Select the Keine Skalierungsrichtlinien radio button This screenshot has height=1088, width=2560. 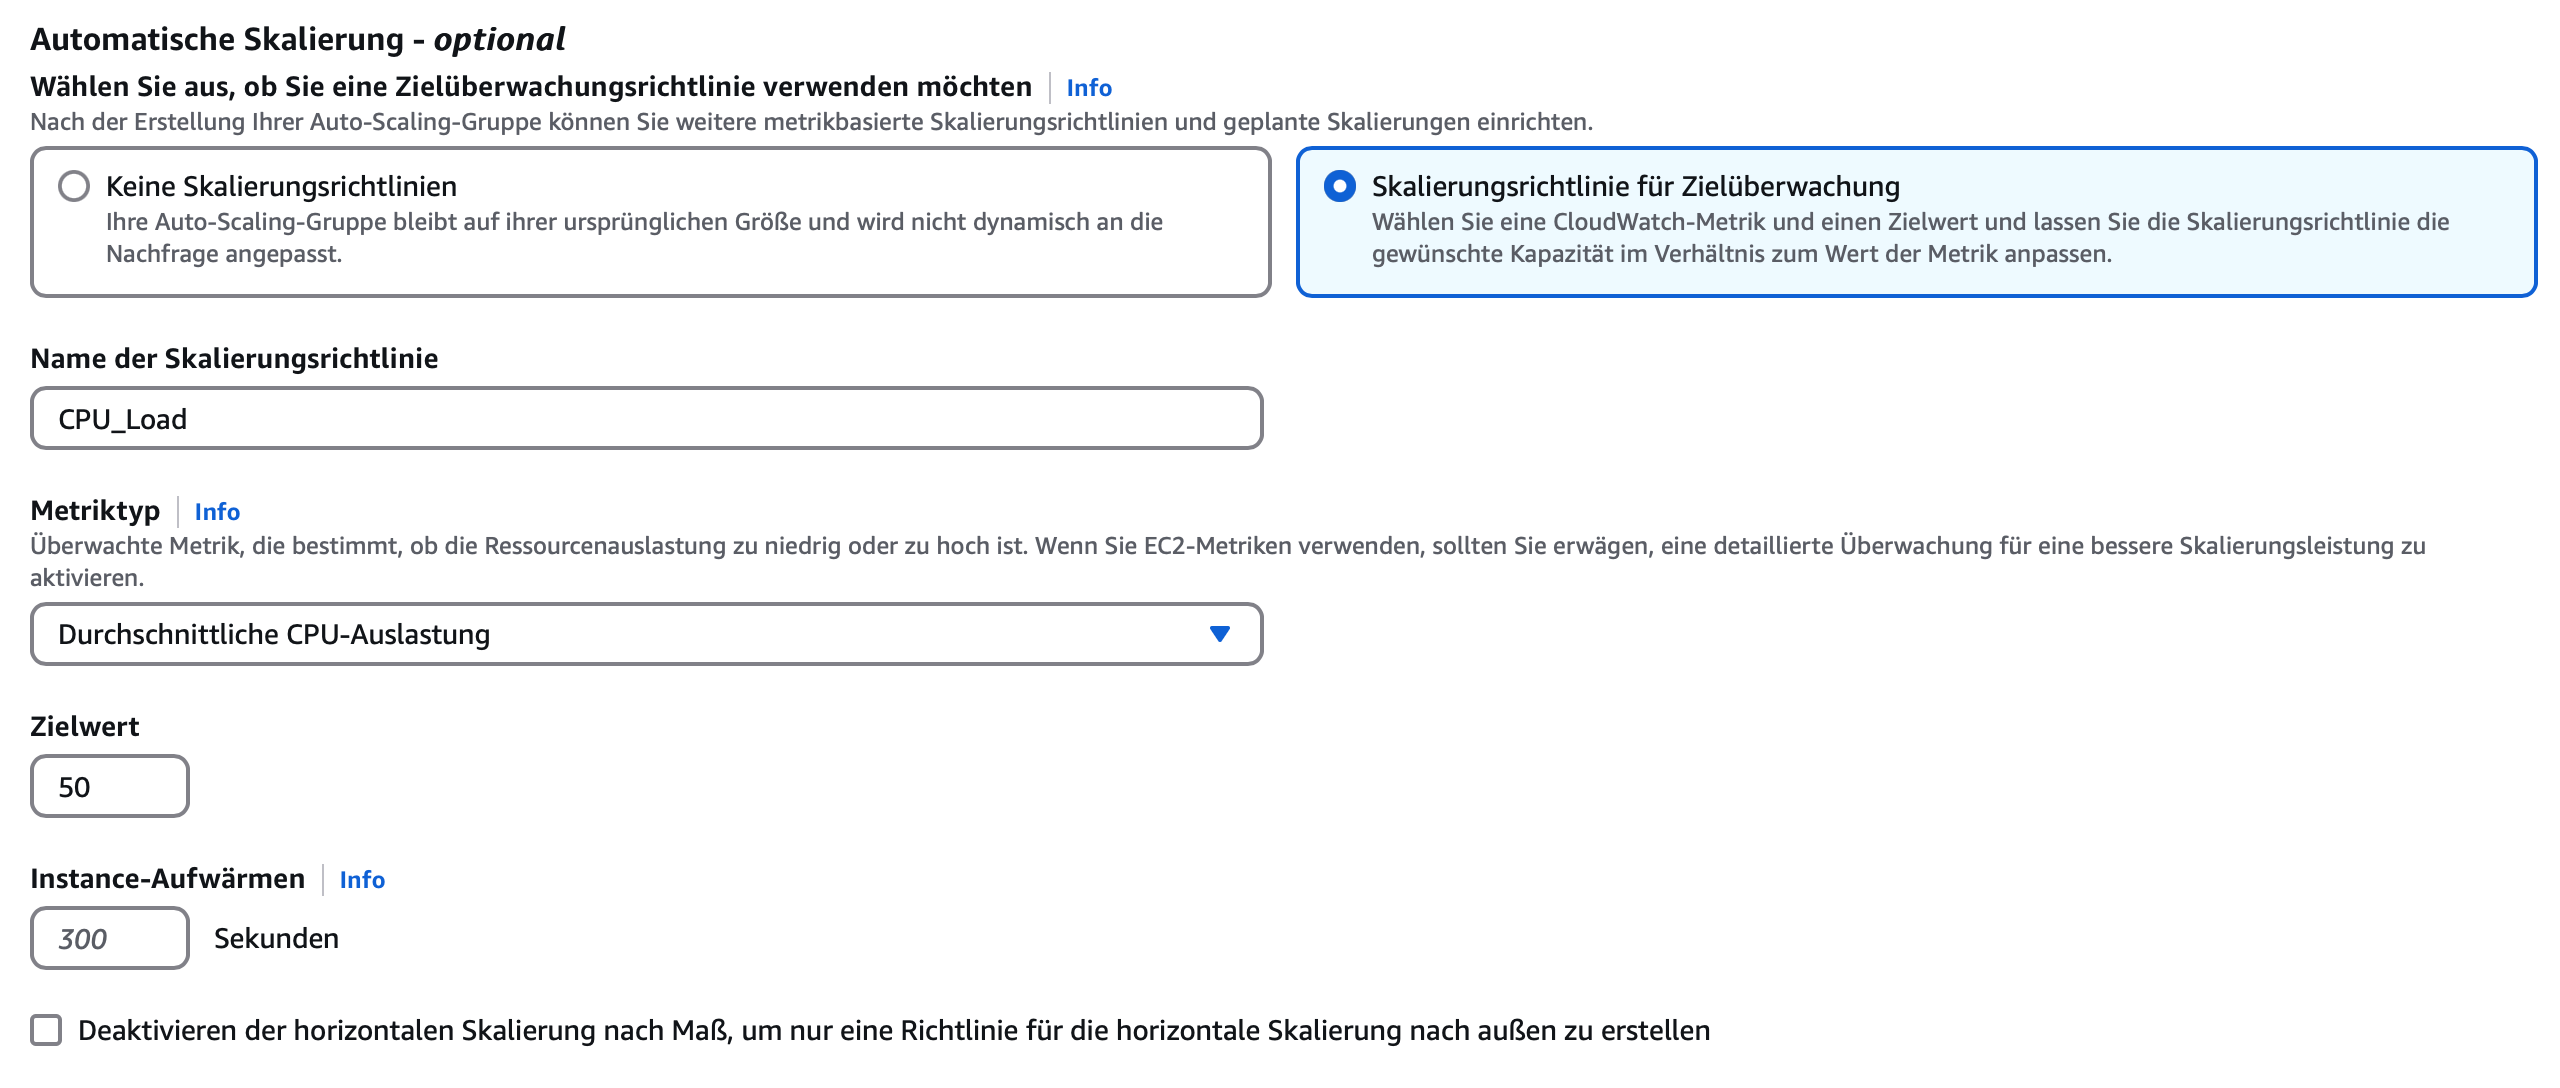74,187
